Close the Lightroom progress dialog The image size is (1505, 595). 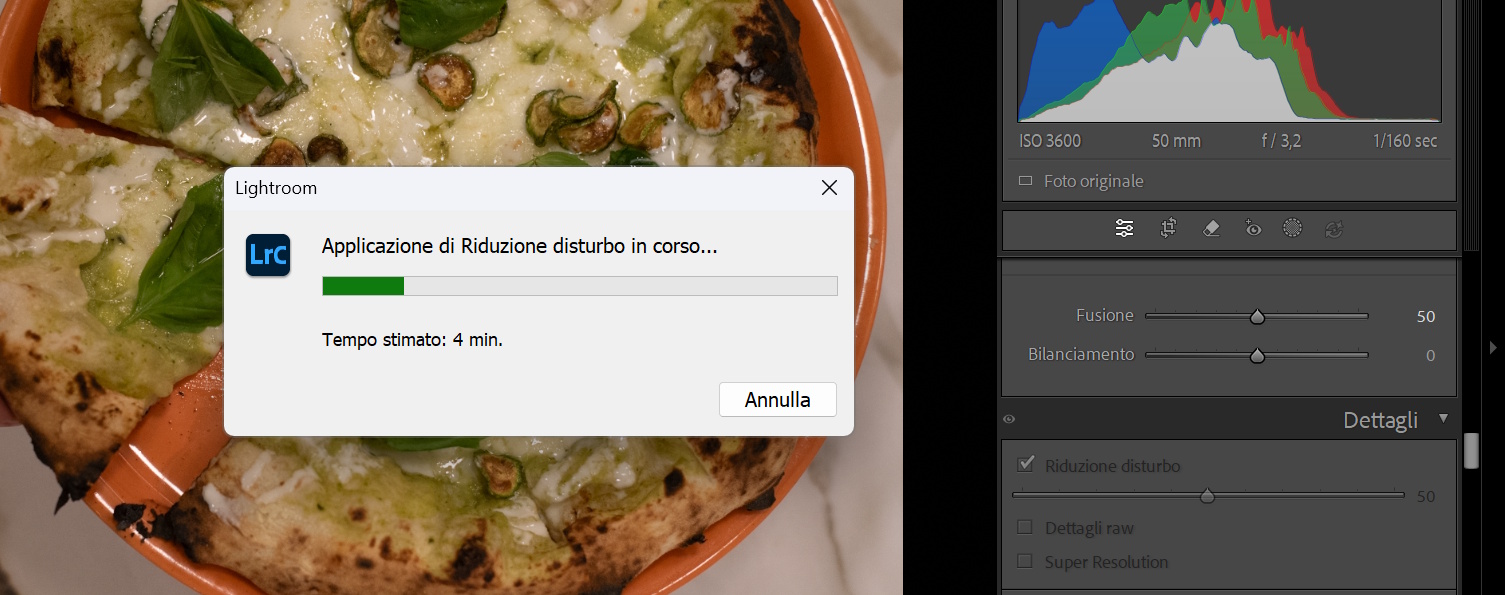[x=829, y=188]
